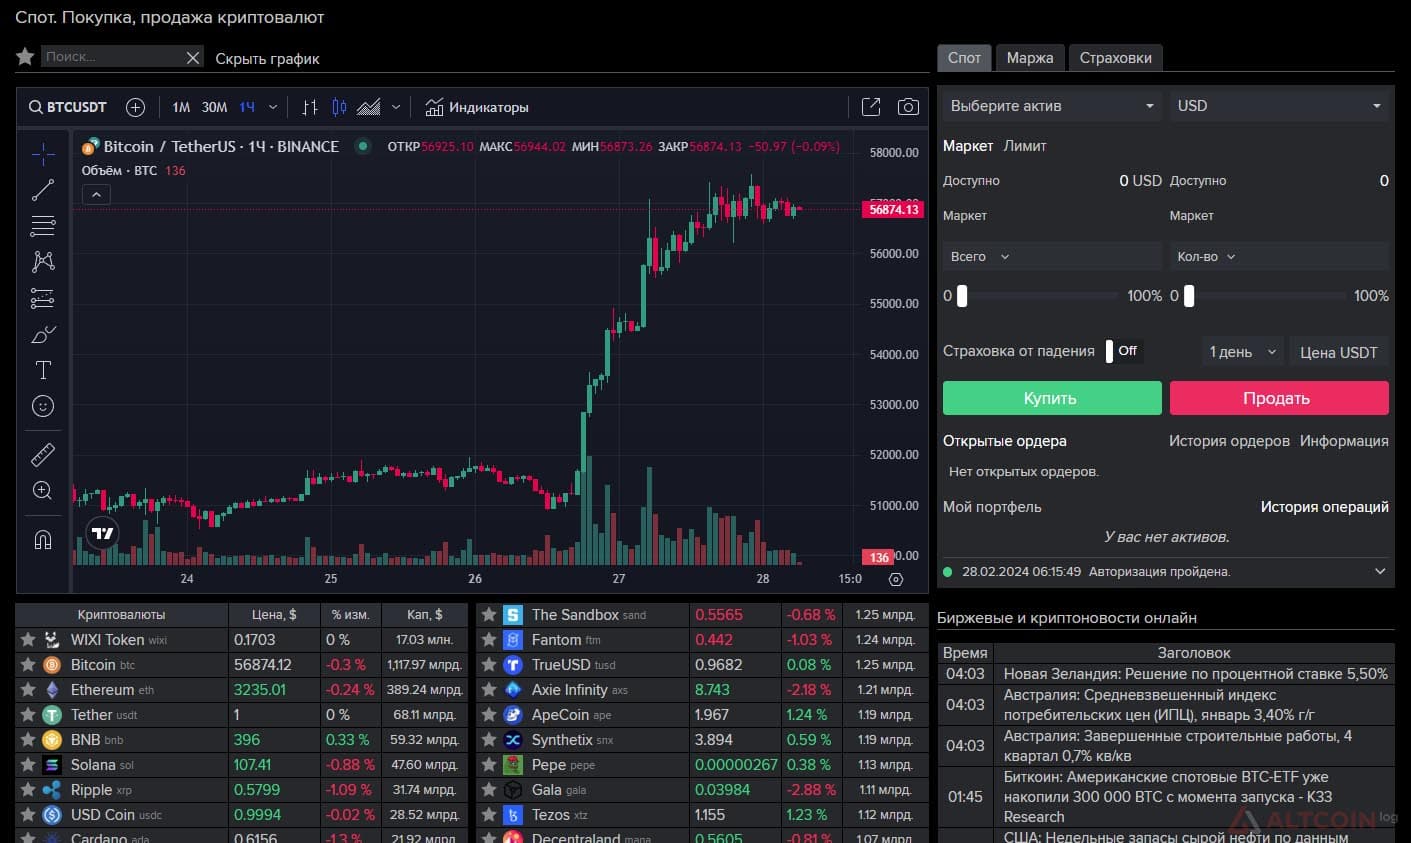Add symbol with the plus circle icon

136,107
